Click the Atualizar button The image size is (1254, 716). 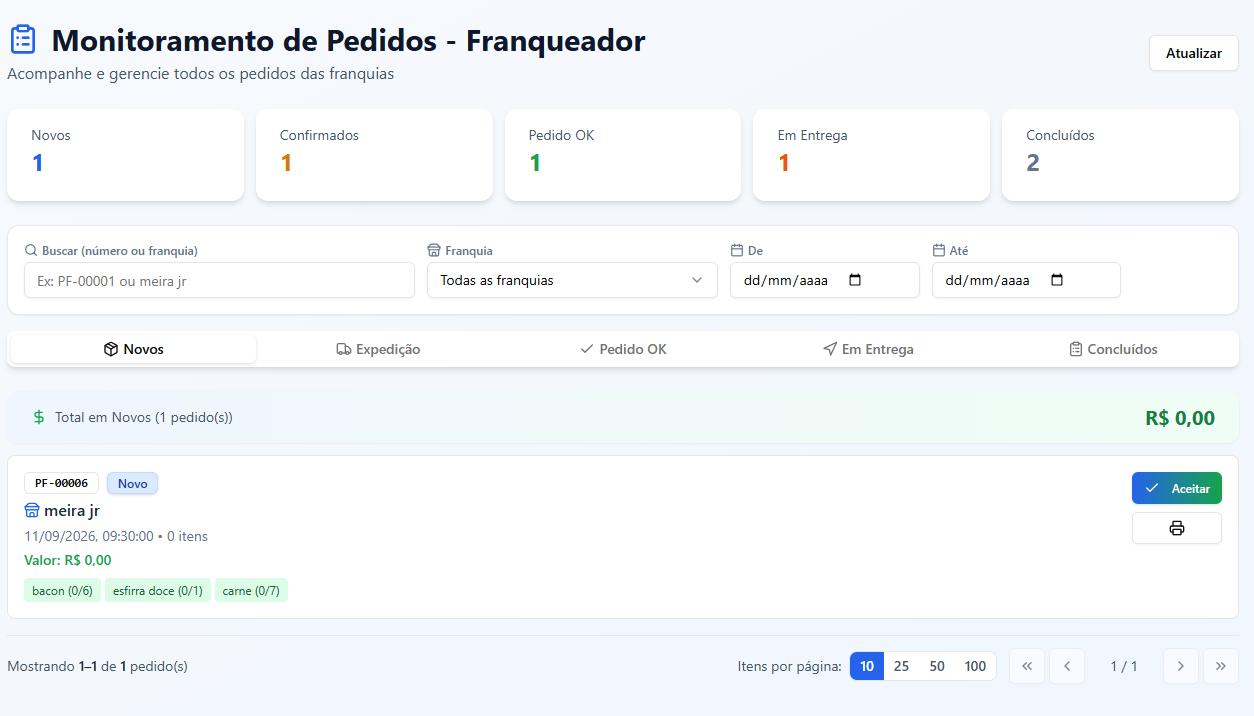(x=1194, y=53)
